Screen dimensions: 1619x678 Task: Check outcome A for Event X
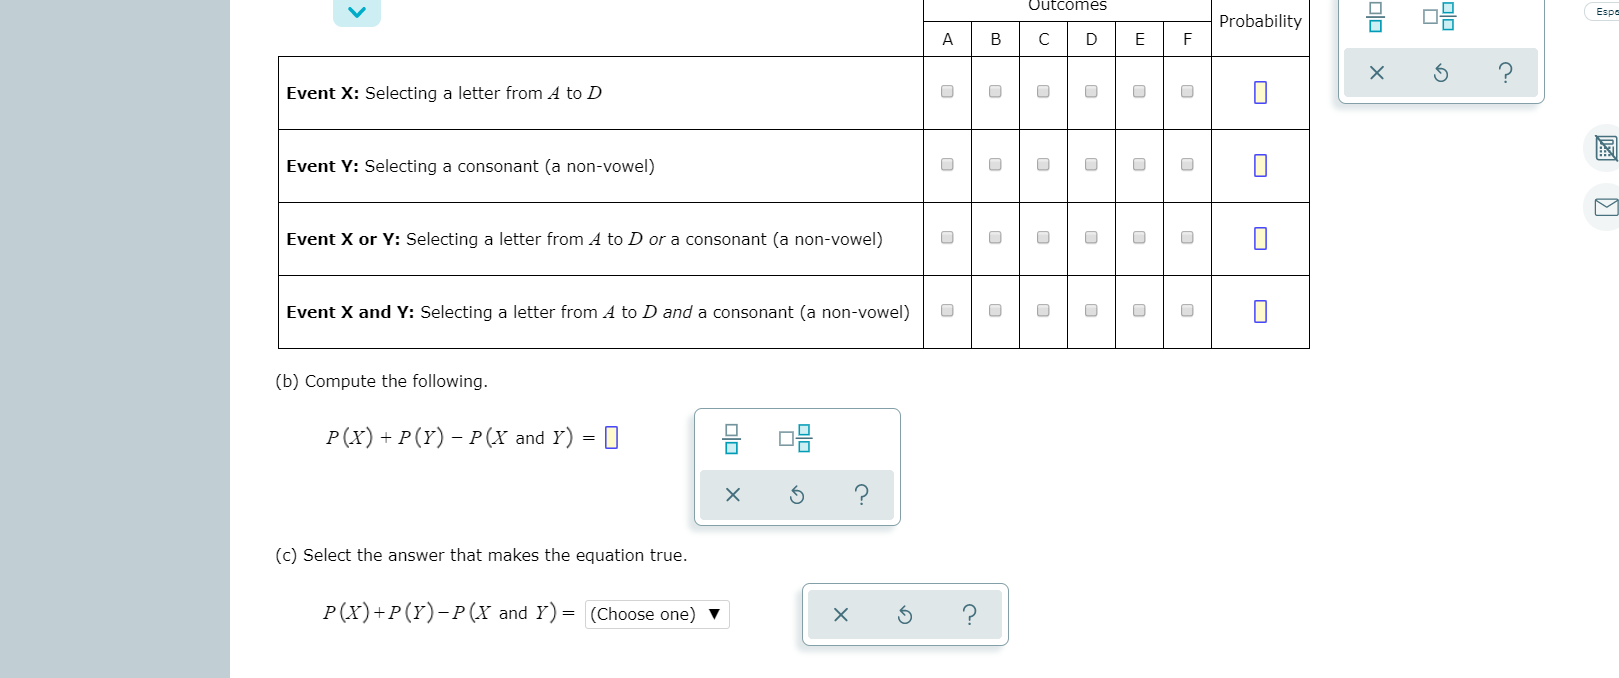point(946,92)
